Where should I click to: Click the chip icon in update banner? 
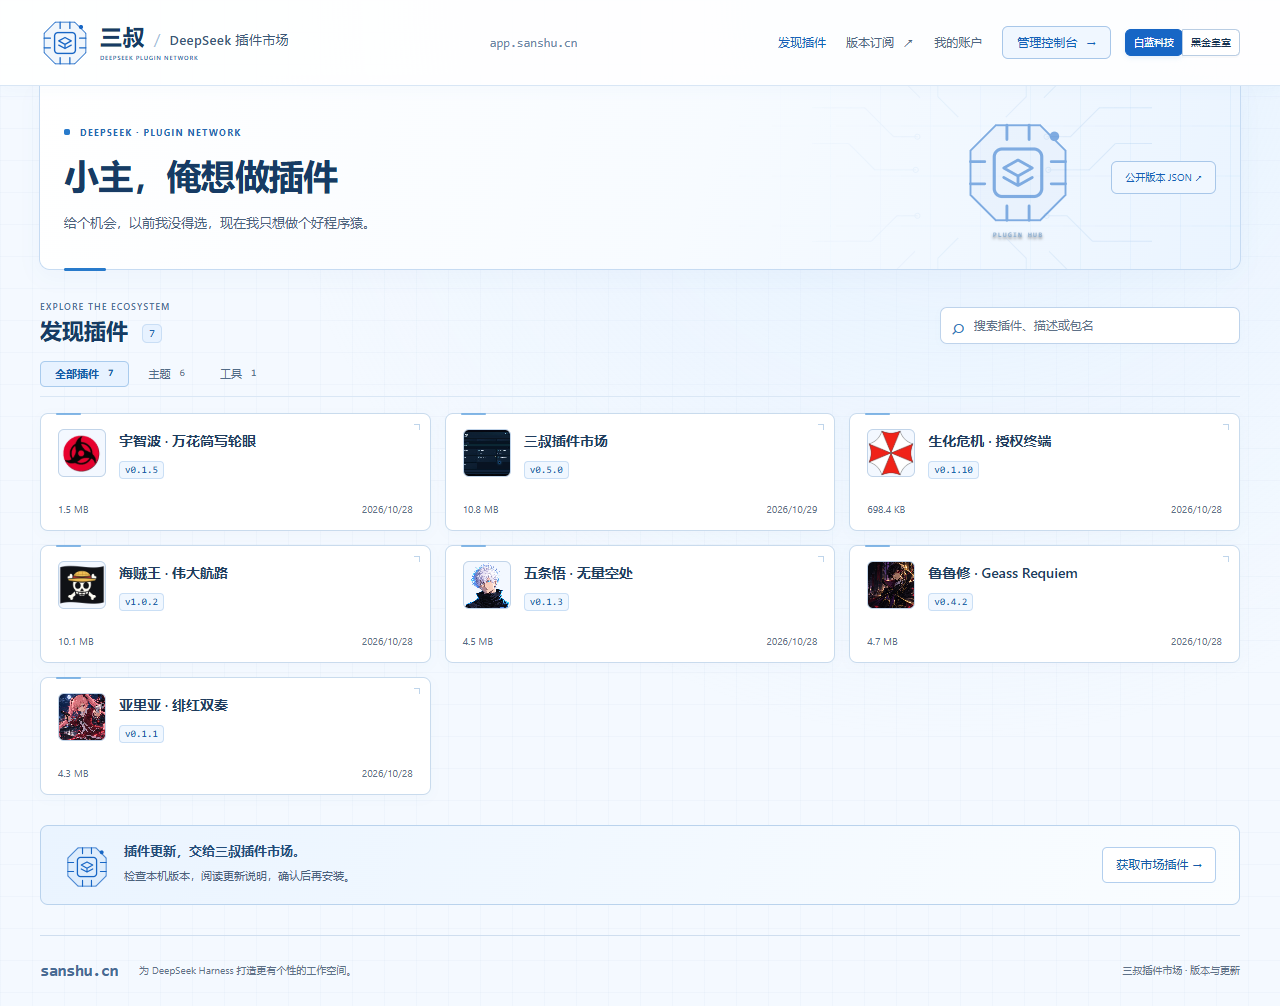coord(87,866)
